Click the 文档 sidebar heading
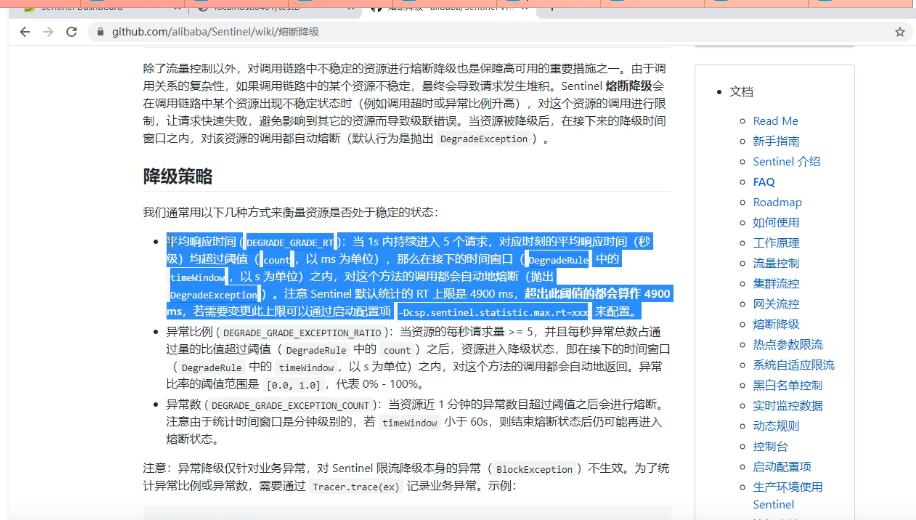Image resolution: width=916 pixels, height=520 pixels. (741, 92)
